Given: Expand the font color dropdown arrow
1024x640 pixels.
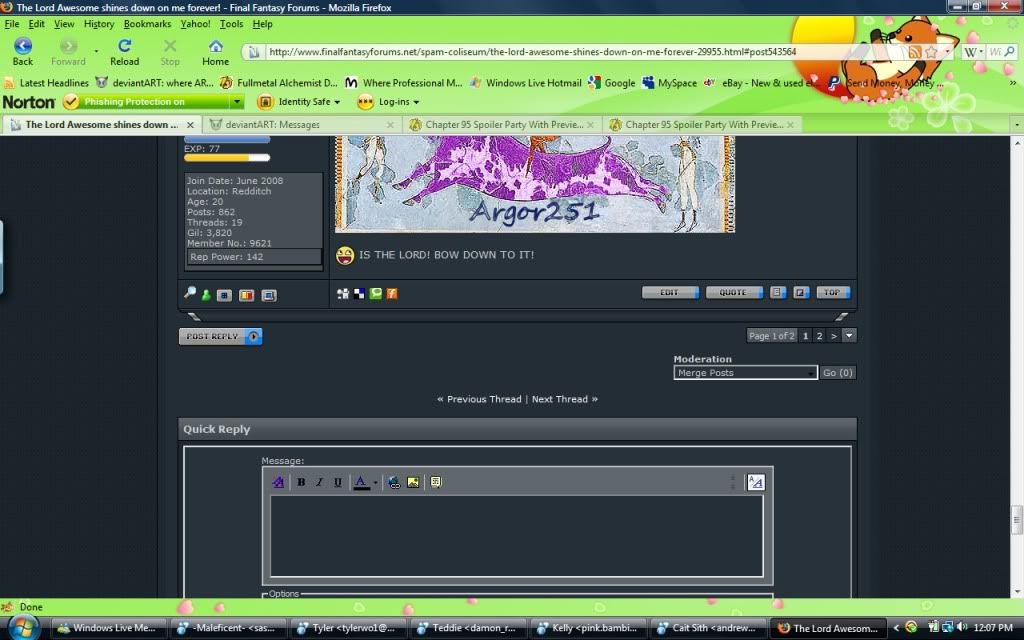Looking at the screenshot, I should pyautogui.click(x=375, y=482).
